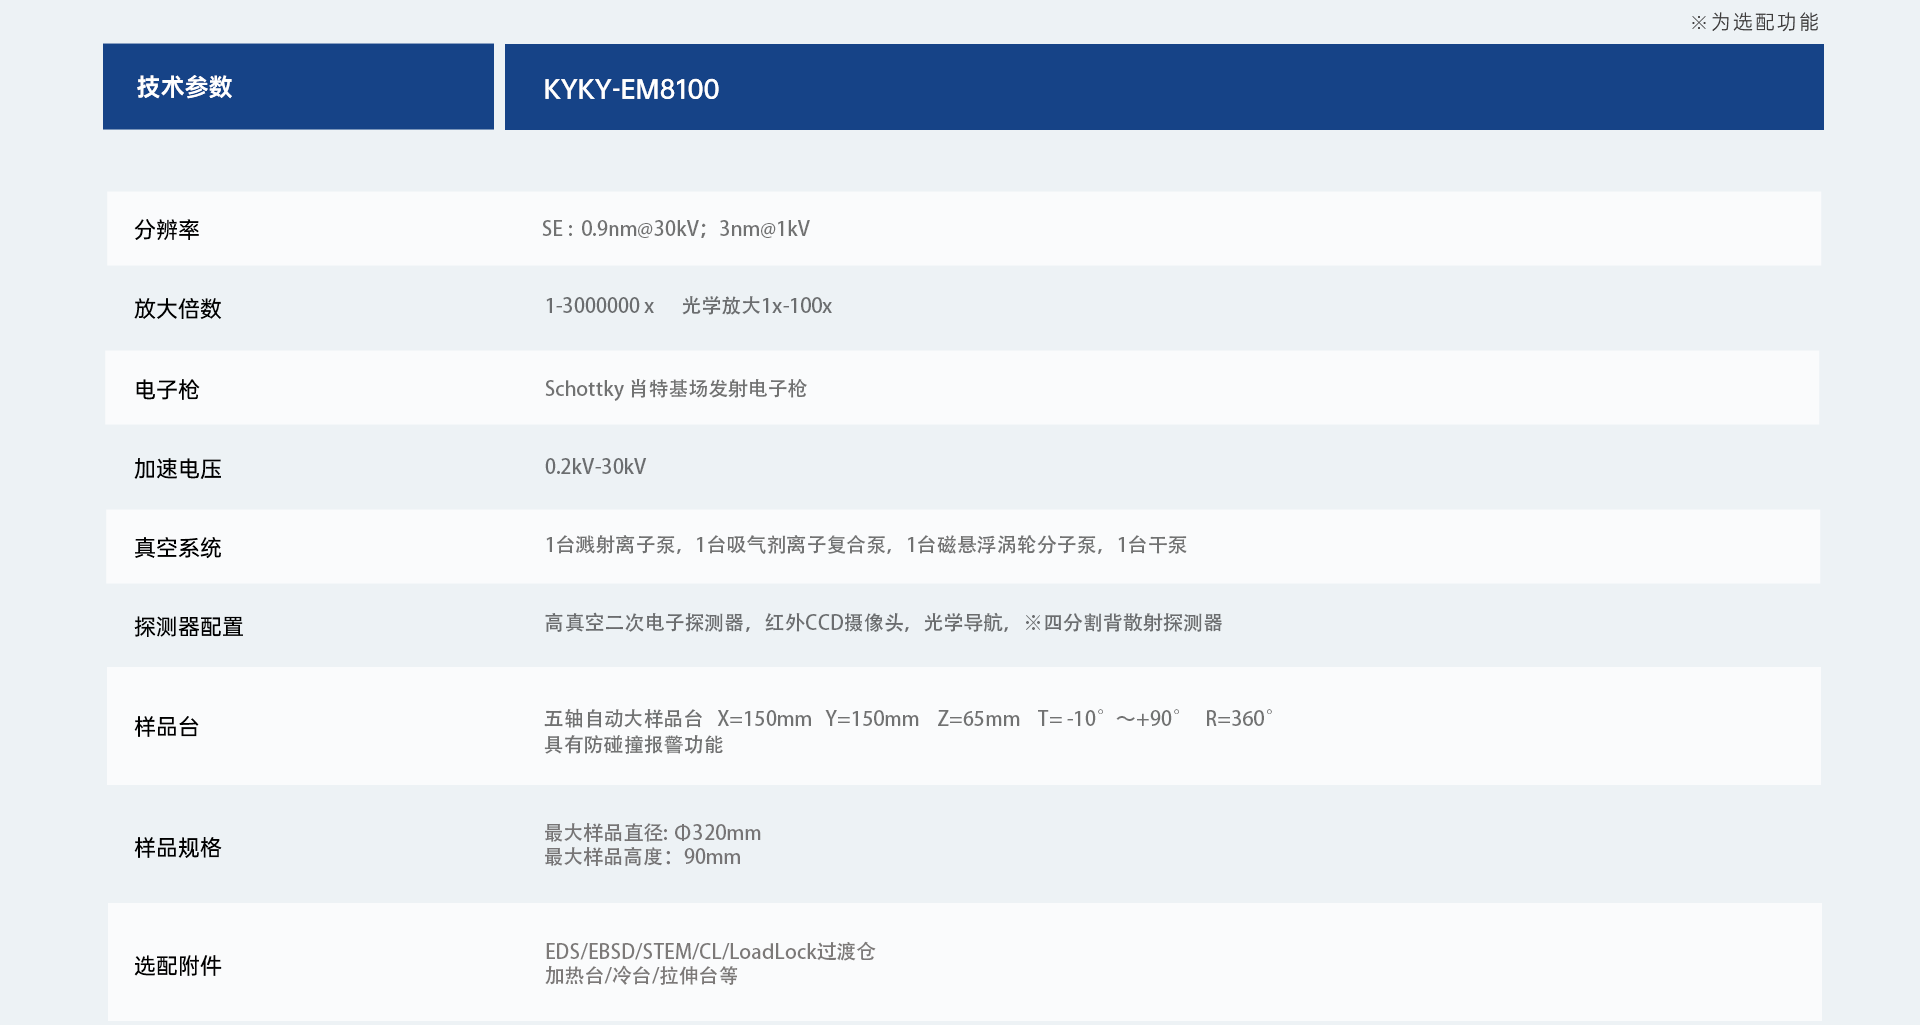1920x1025 pixels.
Task: Click the 0.2kV-30kV value
Action: coord(595,467)
